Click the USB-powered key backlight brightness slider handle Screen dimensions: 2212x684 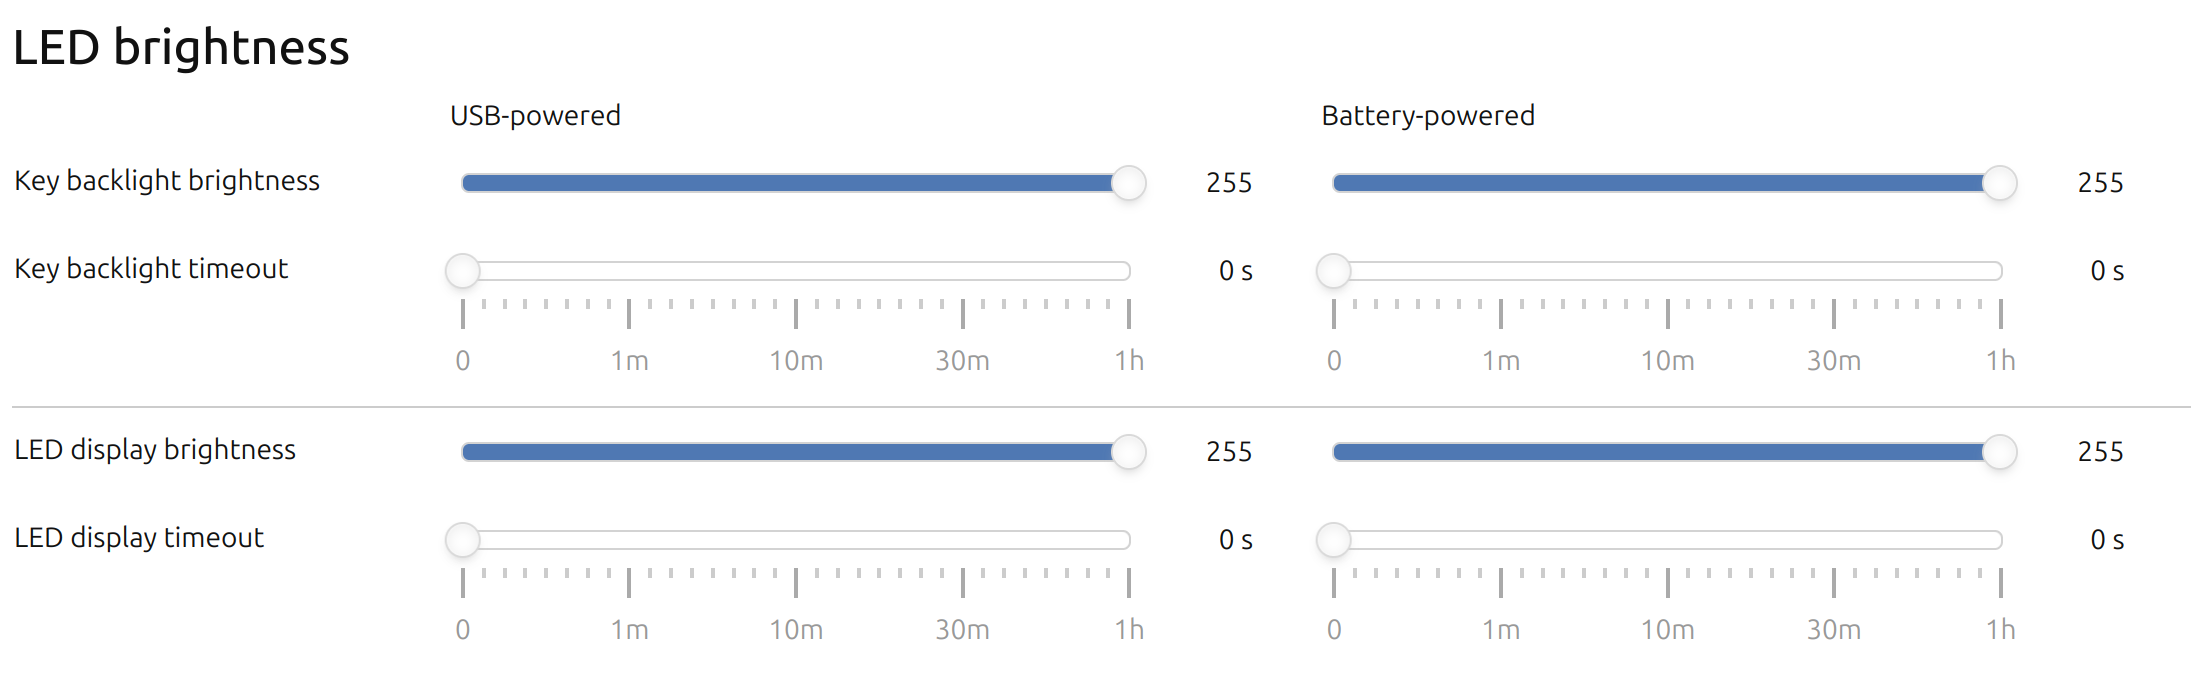tap(1128, 183)
